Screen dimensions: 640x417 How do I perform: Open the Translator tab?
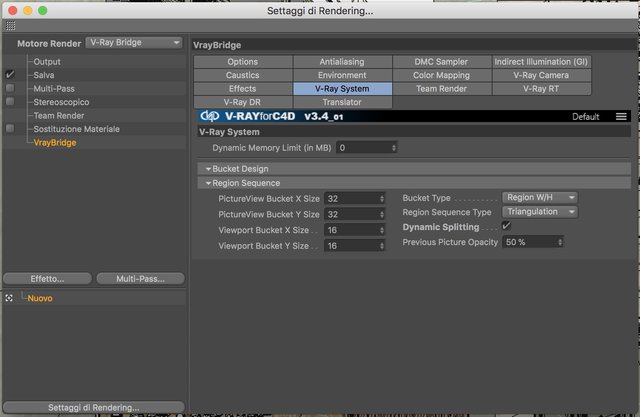click(342, 102)
